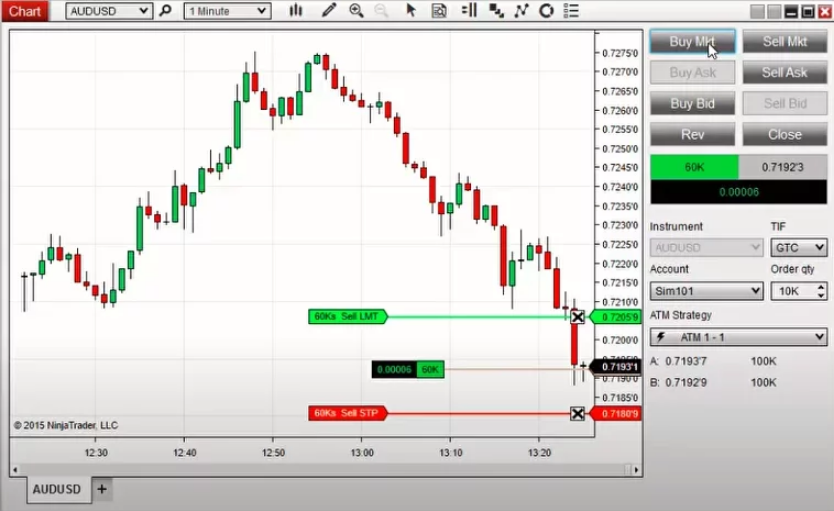Open the bar type chart style icon
This screenshot has height=511, width=834.
(x=296, y=11)
